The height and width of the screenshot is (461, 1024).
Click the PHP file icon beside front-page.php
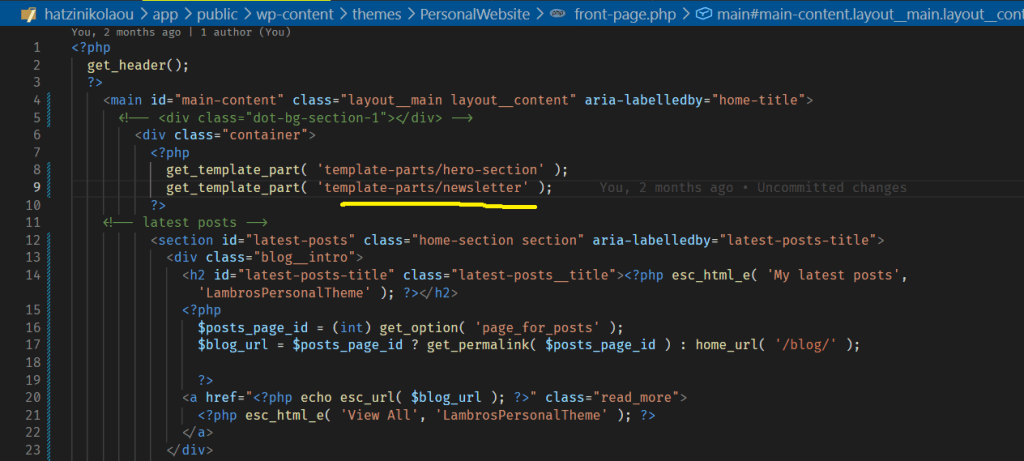click(x=558, y=13)
